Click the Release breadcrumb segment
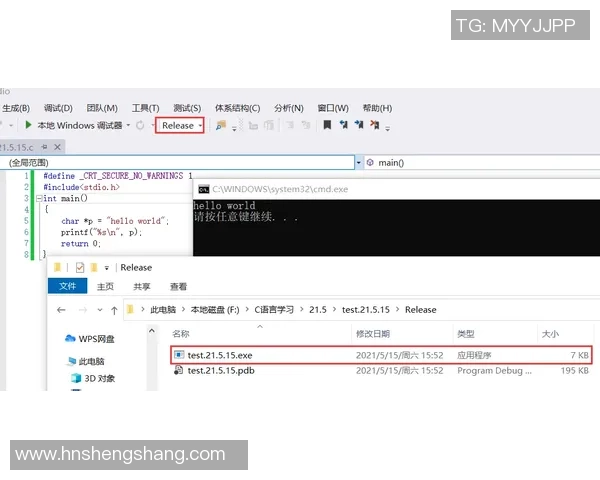Viewport: 600px width, 480px height. tap(421, 310)
